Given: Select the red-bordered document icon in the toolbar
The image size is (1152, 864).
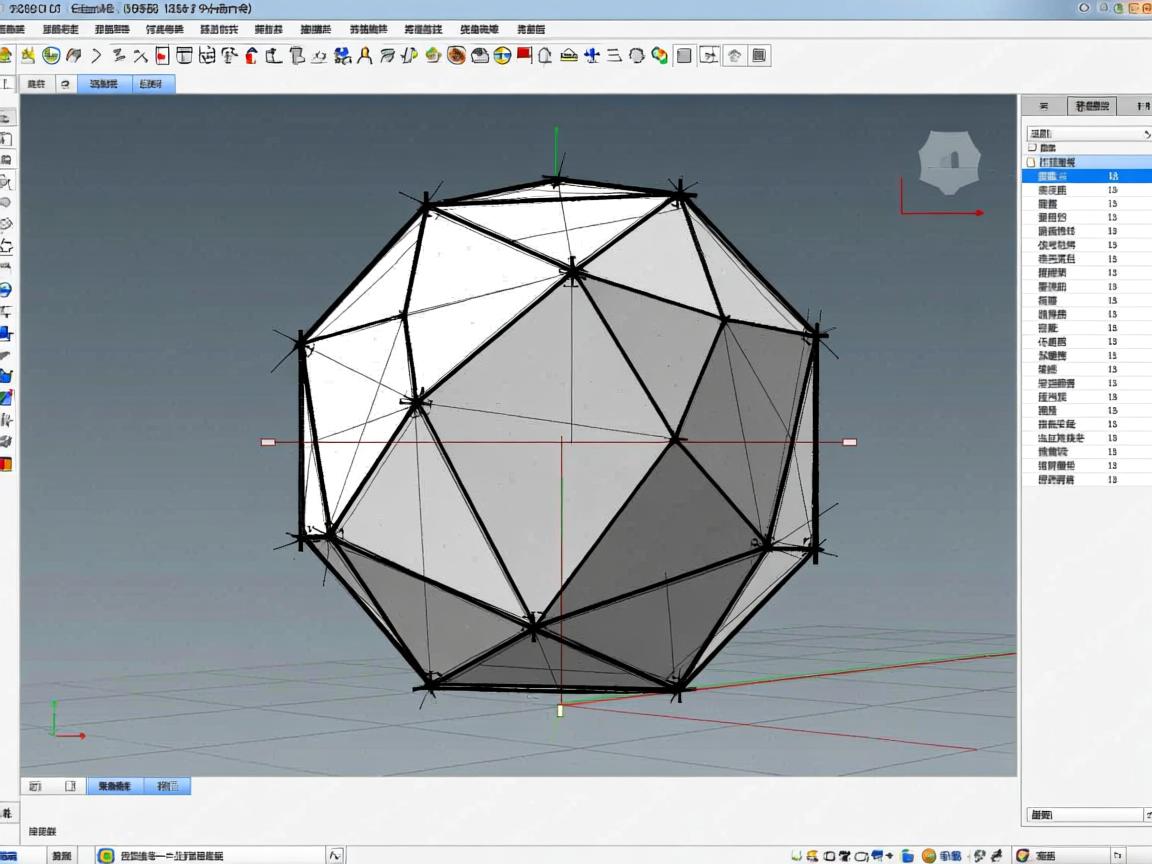Looking at the screenshot, I should (162, 56).
